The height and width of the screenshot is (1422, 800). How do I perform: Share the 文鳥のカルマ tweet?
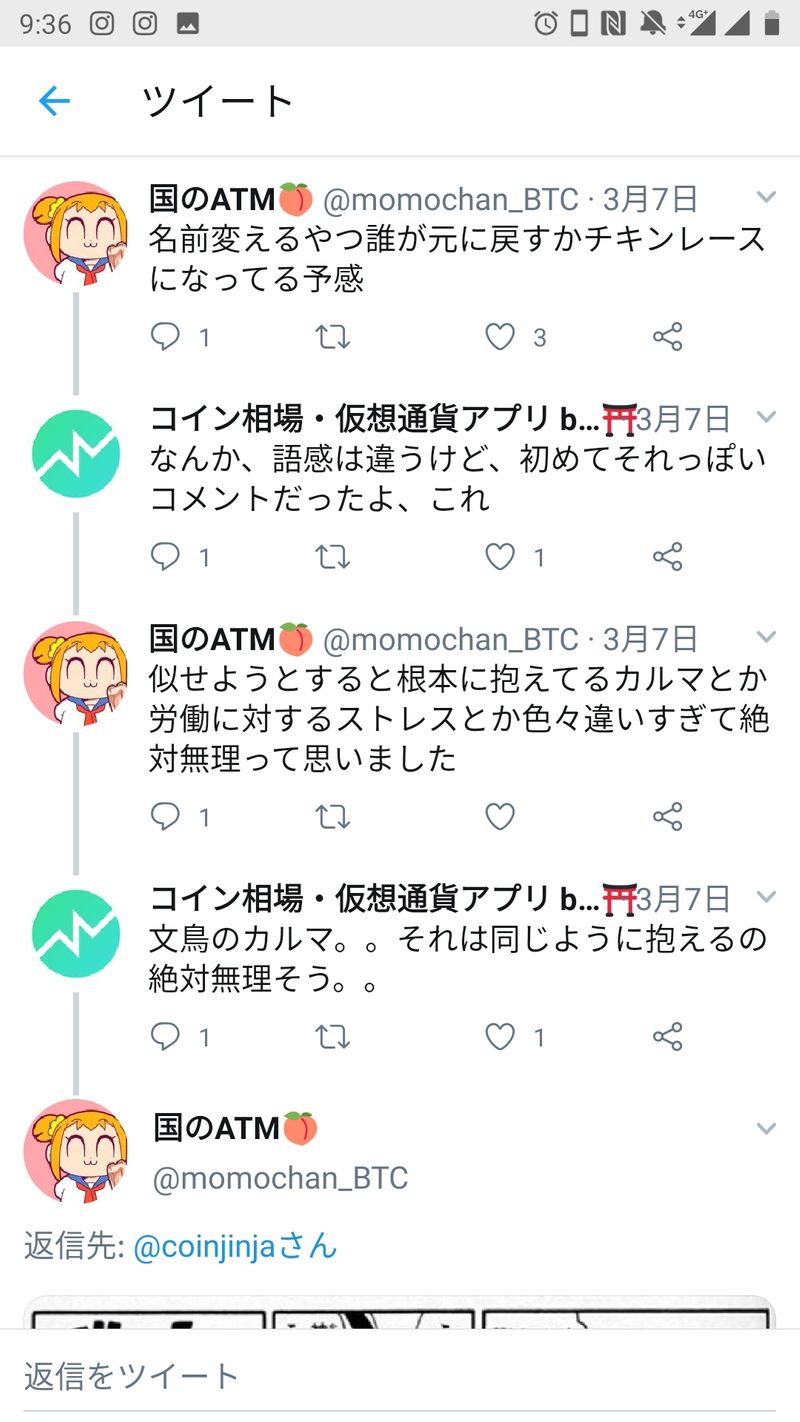pos(667,1037)
